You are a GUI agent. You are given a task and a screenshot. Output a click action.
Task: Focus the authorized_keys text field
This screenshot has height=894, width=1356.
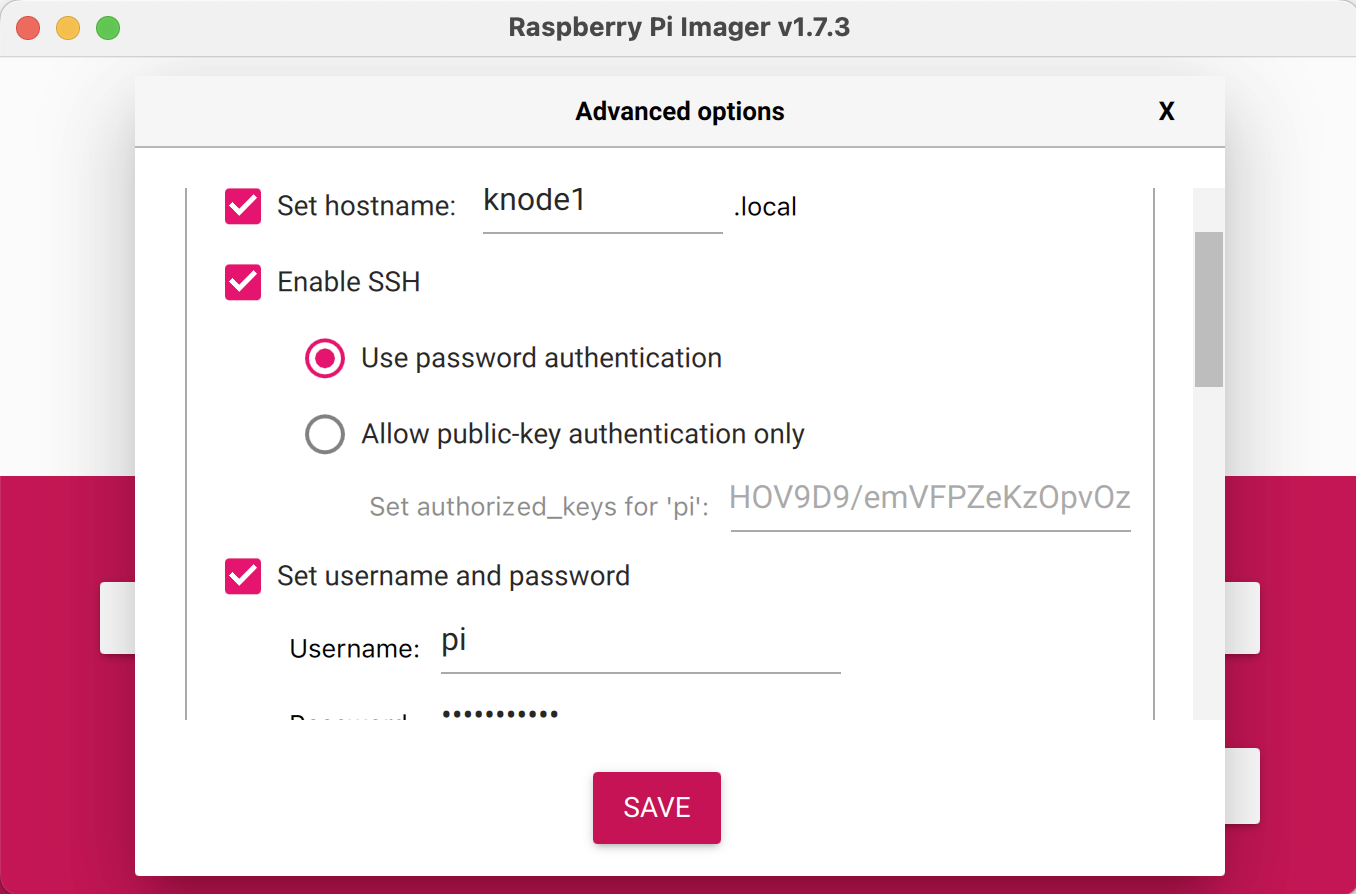(930, 498)
